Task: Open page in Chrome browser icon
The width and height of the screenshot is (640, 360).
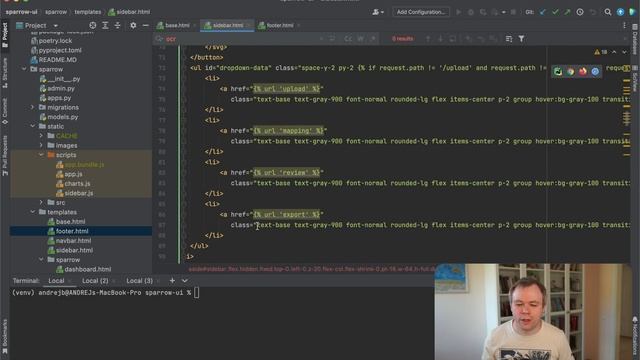Action: pos(571,71)
